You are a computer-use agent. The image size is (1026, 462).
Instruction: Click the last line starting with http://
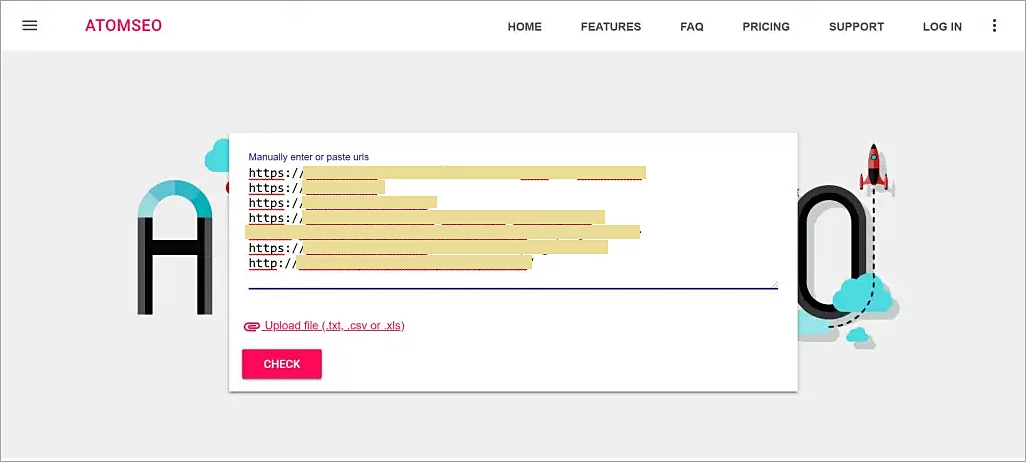pos(391,263)
